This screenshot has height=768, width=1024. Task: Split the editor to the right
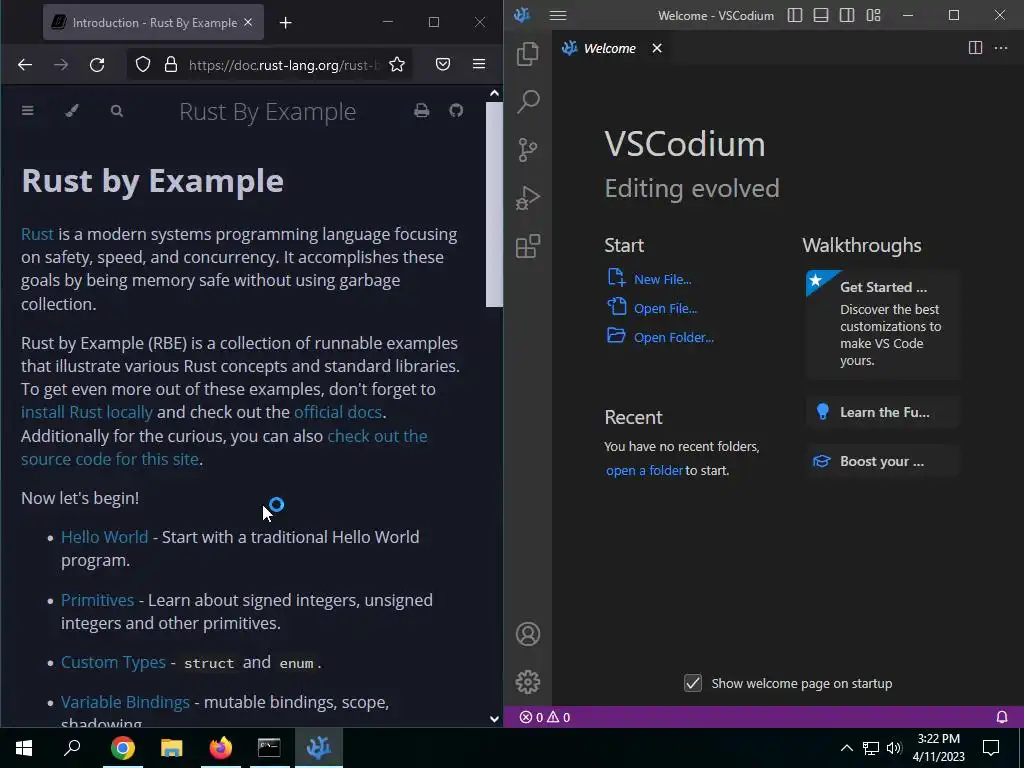pos(975,48)
